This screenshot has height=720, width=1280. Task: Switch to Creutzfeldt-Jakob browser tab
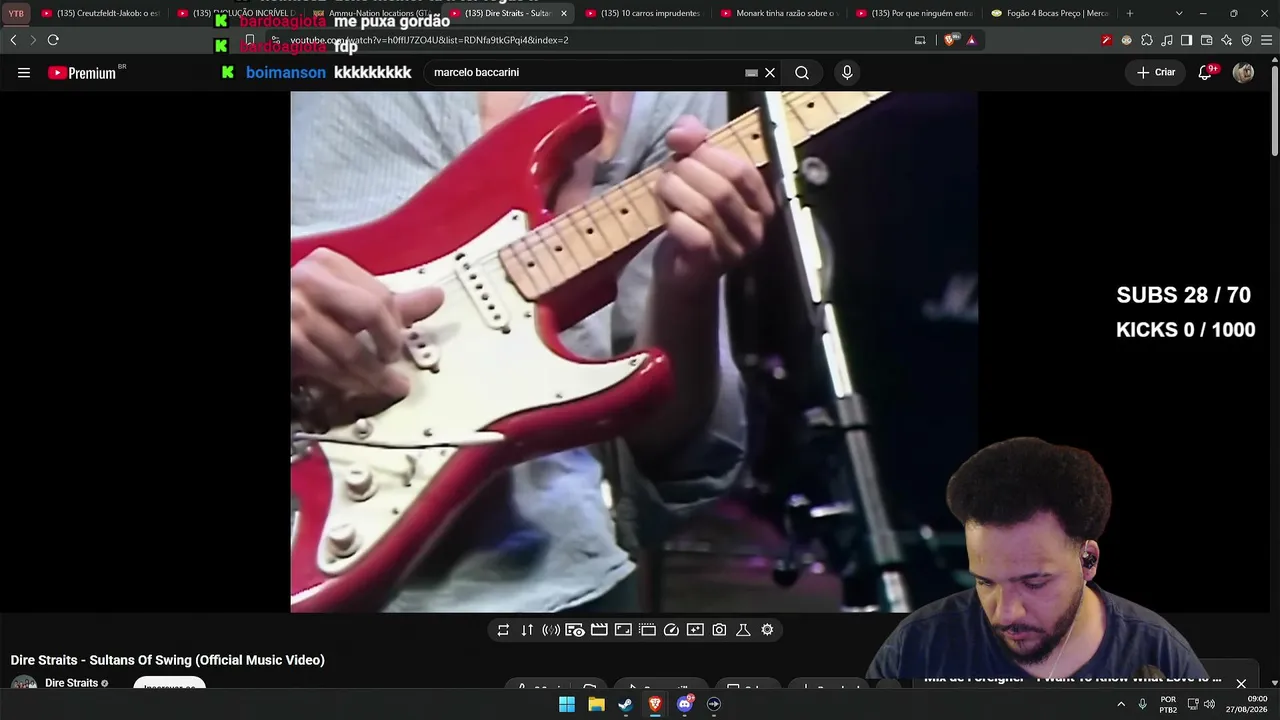coord(100,14)
